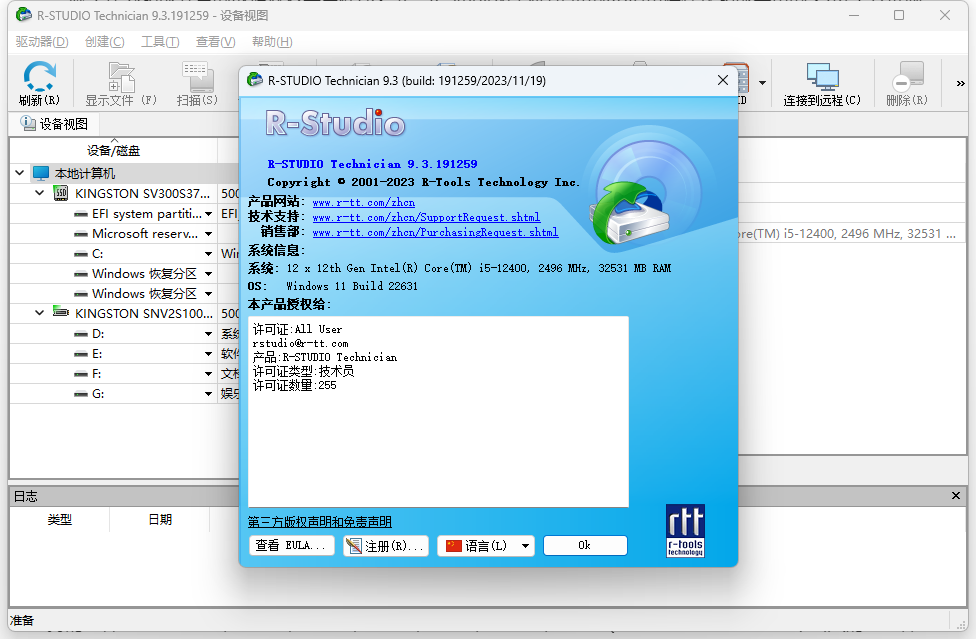Select the E: partition row
This screenshot has width=976, height=639.
pyautogui.click(x=113, y=354)
